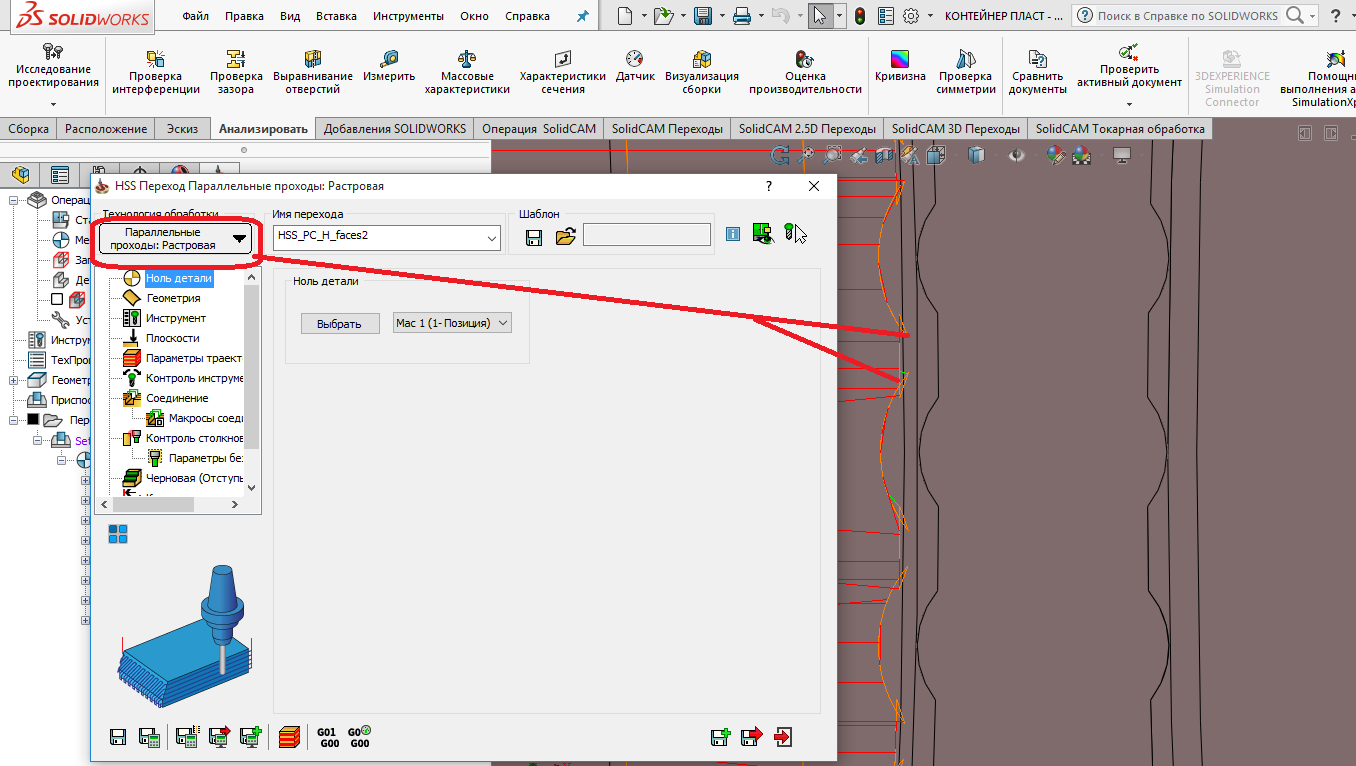Show Кривизна curvature display
This screenshot has height=766, width=1356.
pyautogui.click(x=900, y=65)
